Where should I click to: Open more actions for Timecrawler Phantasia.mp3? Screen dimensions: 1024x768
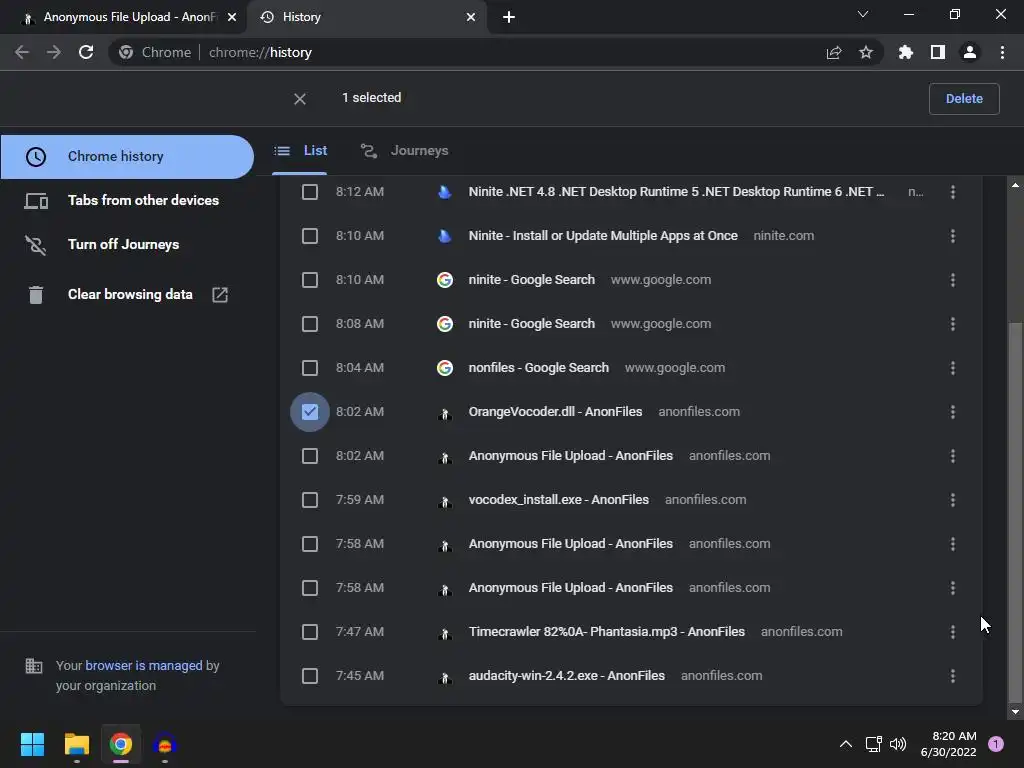tap(953, 632)
